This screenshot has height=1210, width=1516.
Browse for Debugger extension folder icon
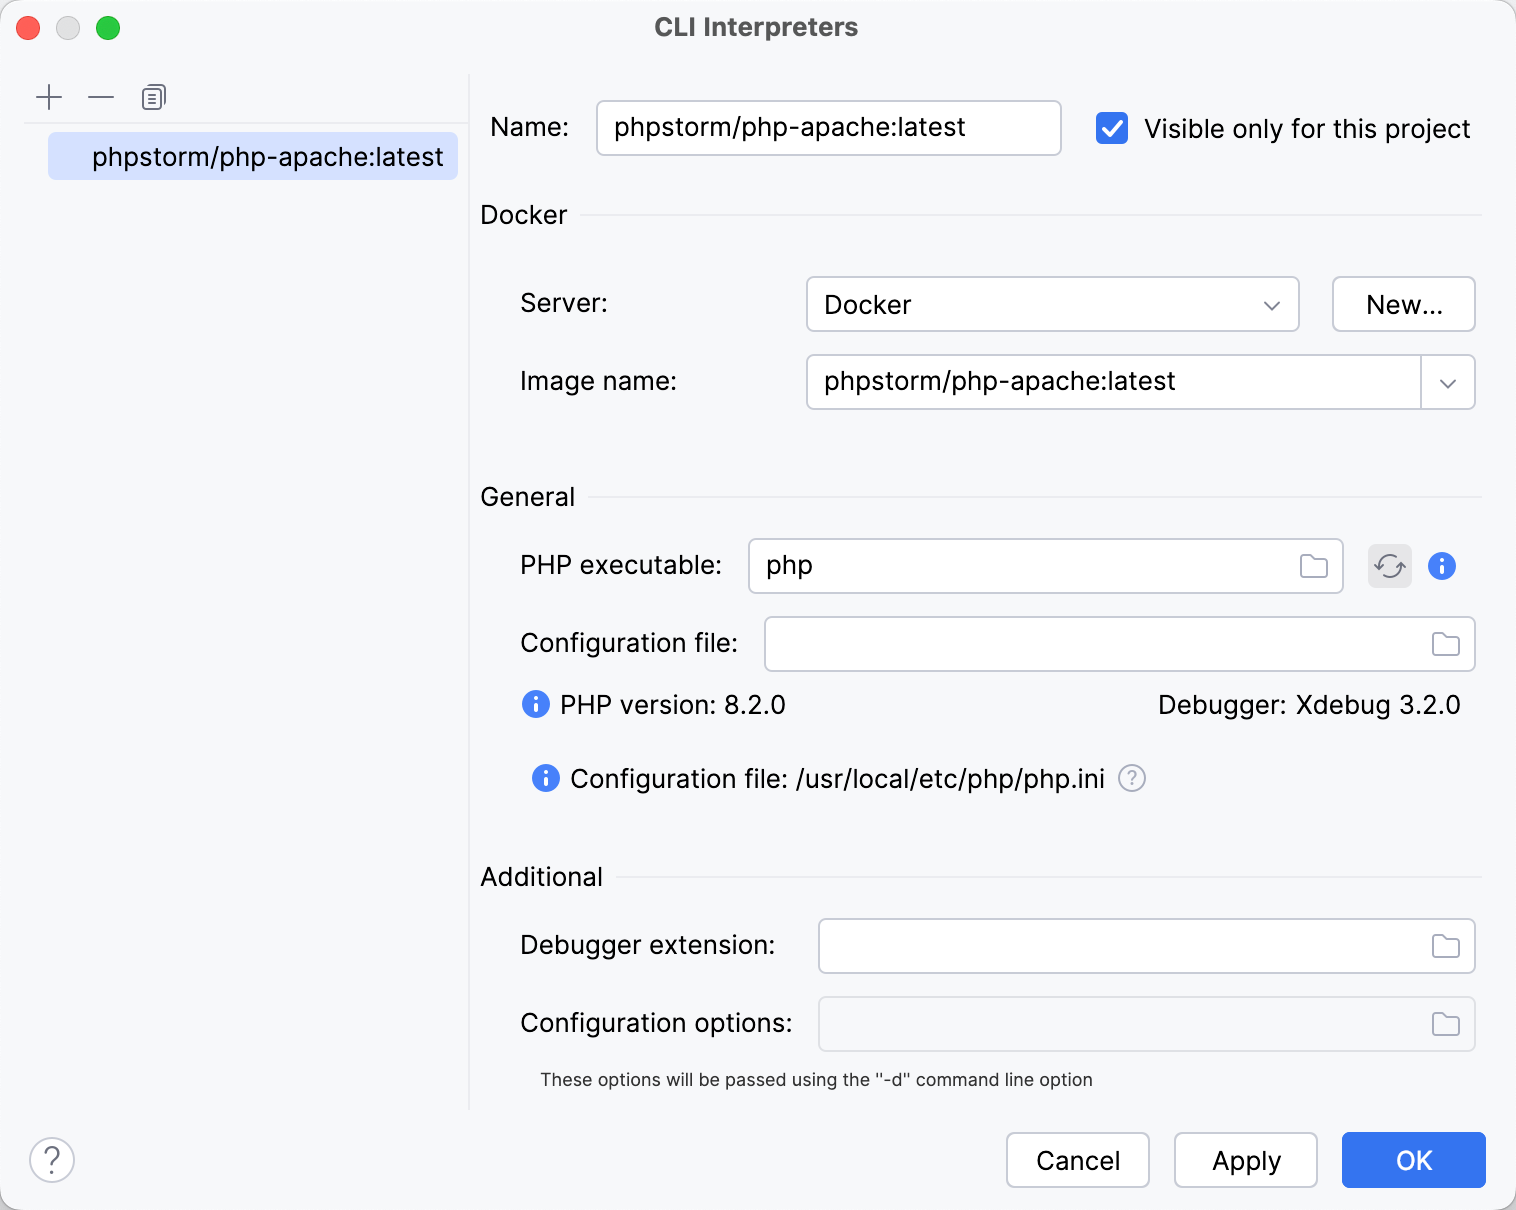(1445, 946)
